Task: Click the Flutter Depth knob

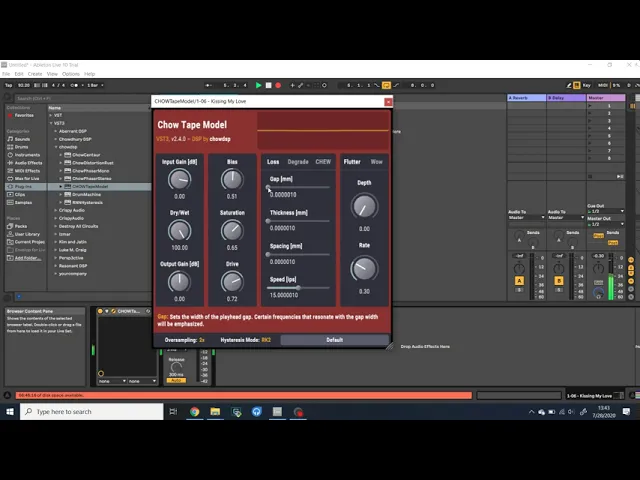Action: tap(364, 206)
